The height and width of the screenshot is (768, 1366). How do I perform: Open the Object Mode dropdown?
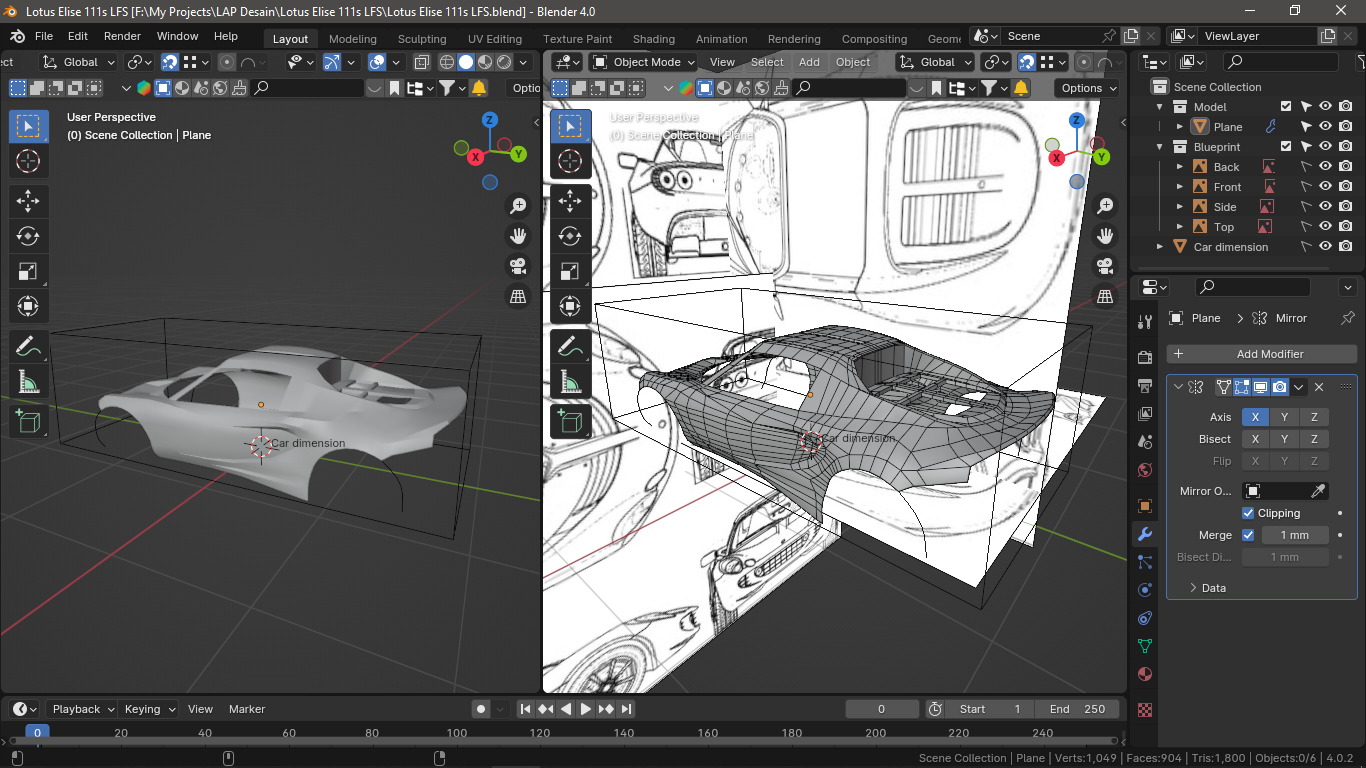[x=643, y=62]
